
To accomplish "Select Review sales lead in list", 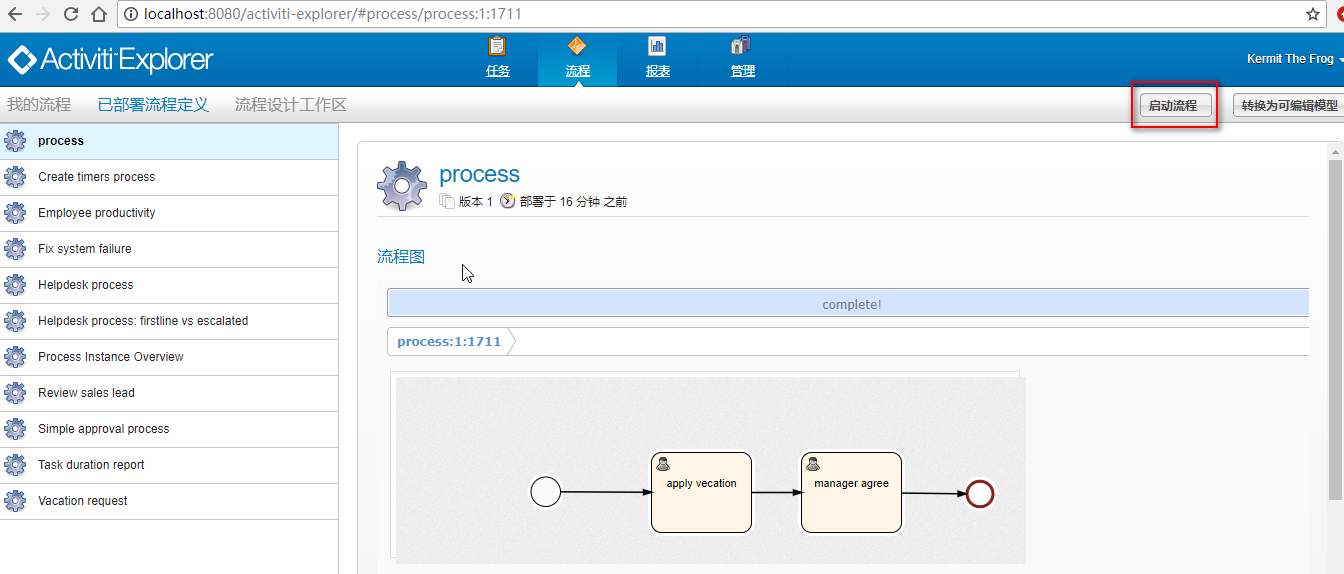I will point(169,393).
